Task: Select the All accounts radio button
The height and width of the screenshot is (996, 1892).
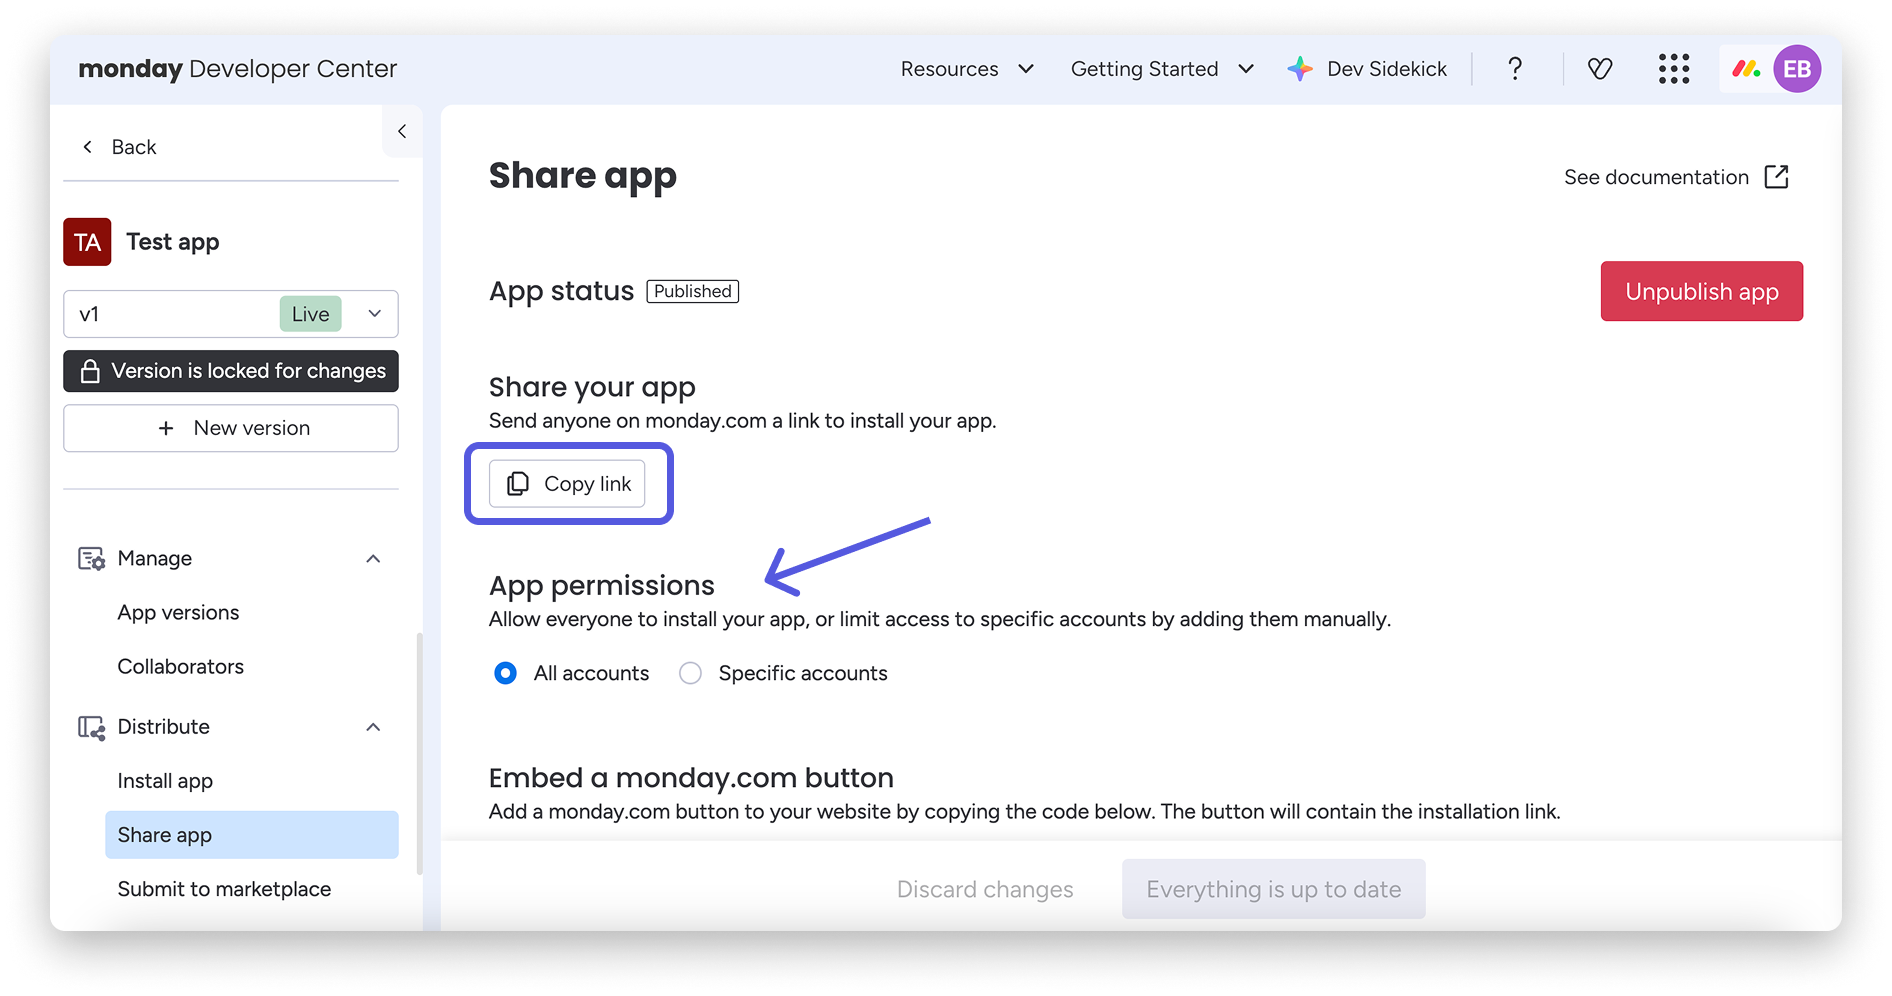Action: click(506, 673)
